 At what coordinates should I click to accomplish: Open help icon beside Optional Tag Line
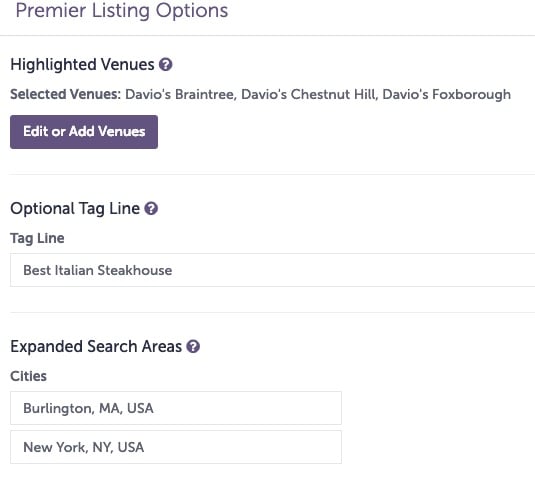(x=151, y=208)
